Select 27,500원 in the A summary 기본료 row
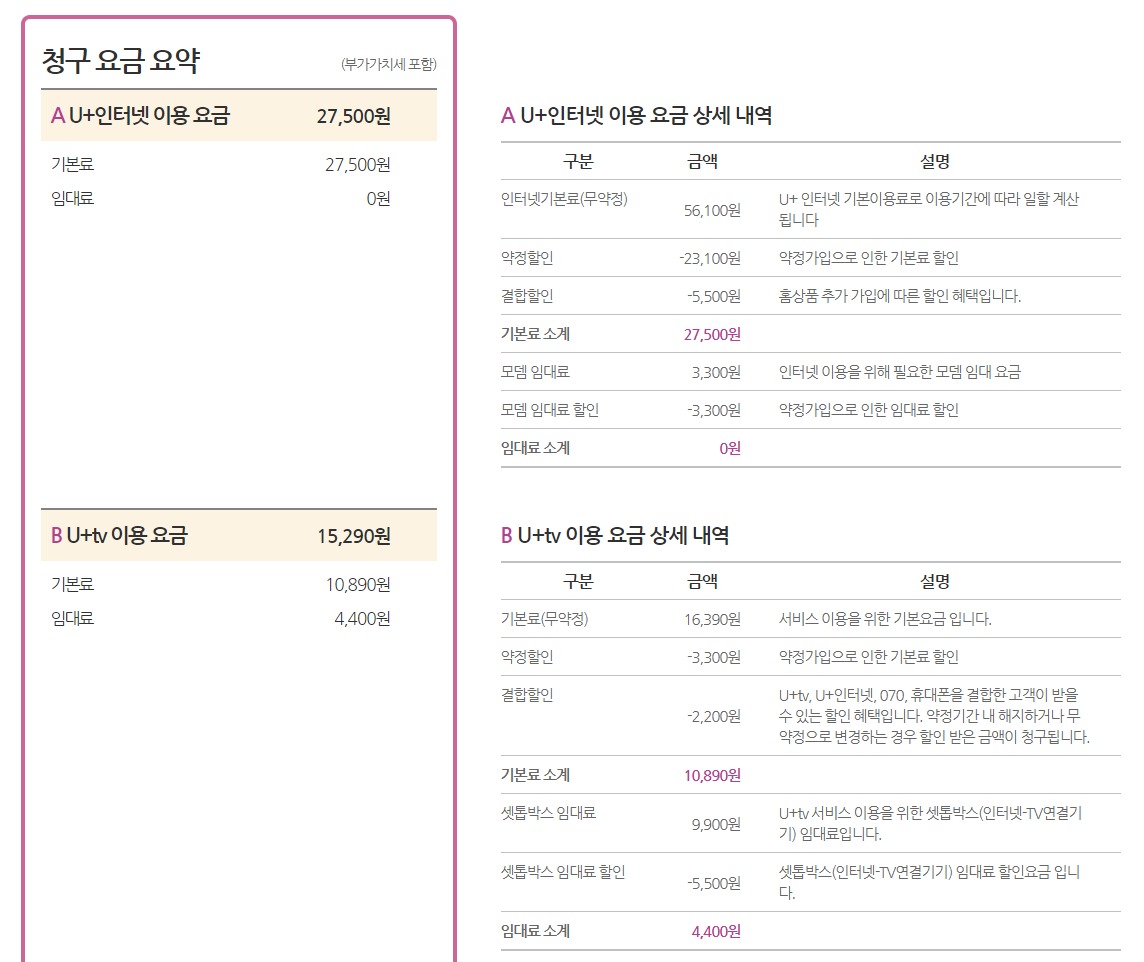The height and width of the screenshot is (962, 1144). (x=358, y=165)
